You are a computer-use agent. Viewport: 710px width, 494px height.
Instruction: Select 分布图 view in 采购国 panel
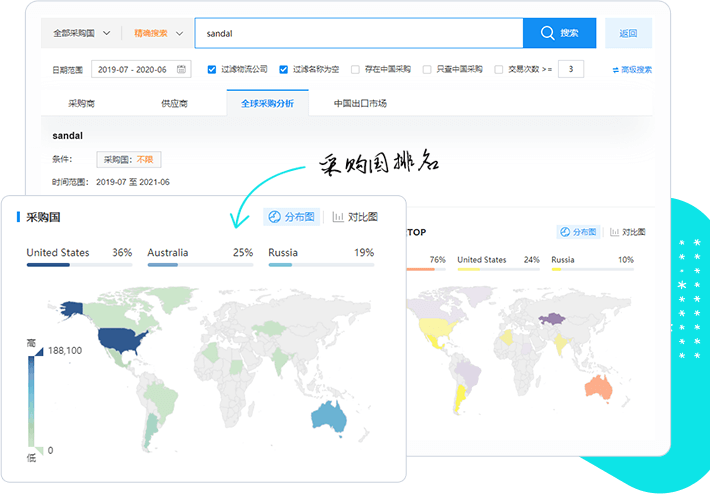pyautogui.click(x=292, y=217)
